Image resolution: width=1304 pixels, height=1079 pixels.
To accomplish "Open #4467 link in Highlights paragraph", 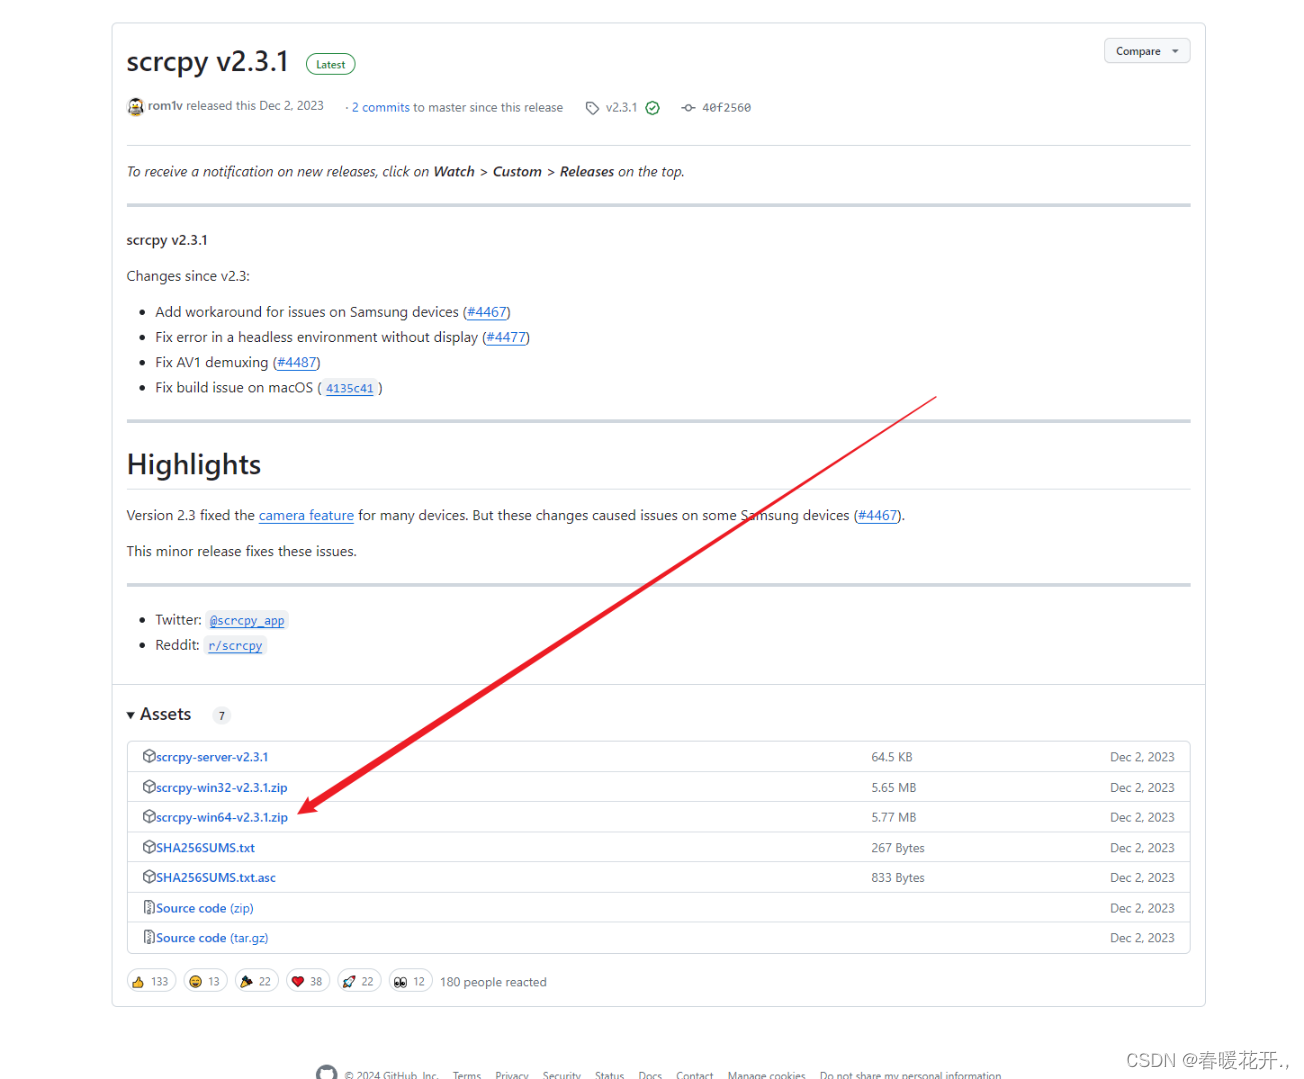I will click(x=878, y=515).
